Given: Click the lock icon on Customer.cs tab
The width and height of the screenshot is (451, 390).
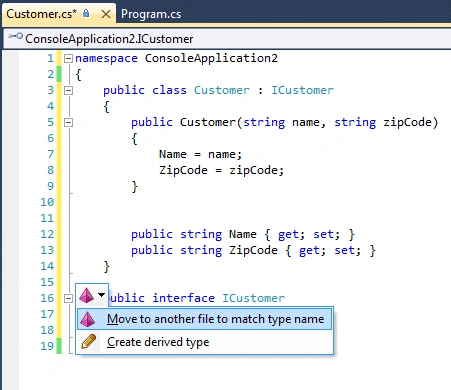Looking at the screenshot, I should tap(86, 13).
